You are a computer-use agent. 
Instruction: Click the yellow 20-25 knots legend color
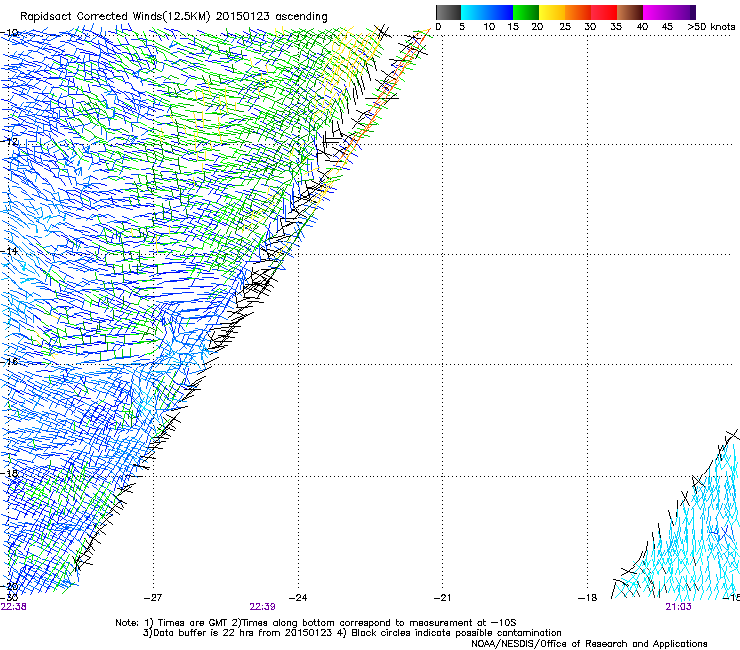552,12
